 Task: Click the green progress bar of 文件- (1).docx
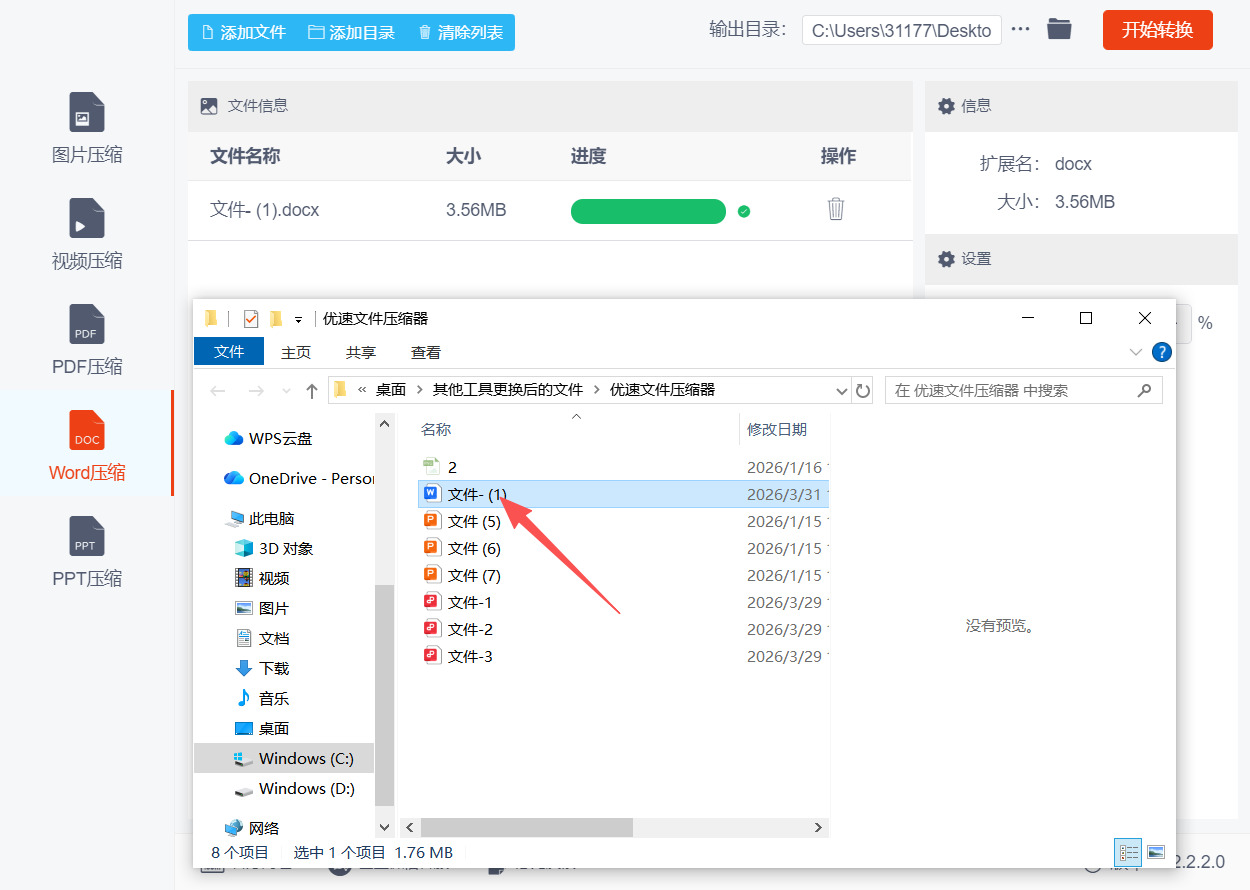648,211
